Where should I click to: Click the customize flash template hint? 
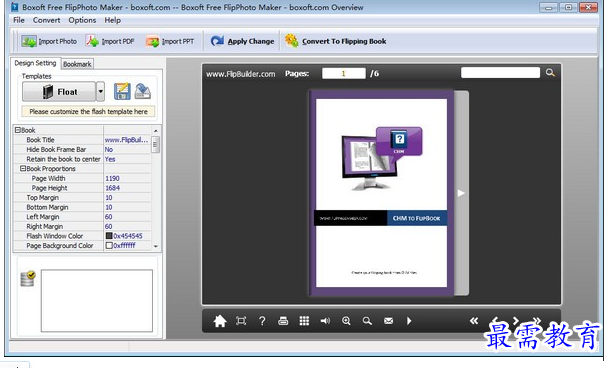88,112
